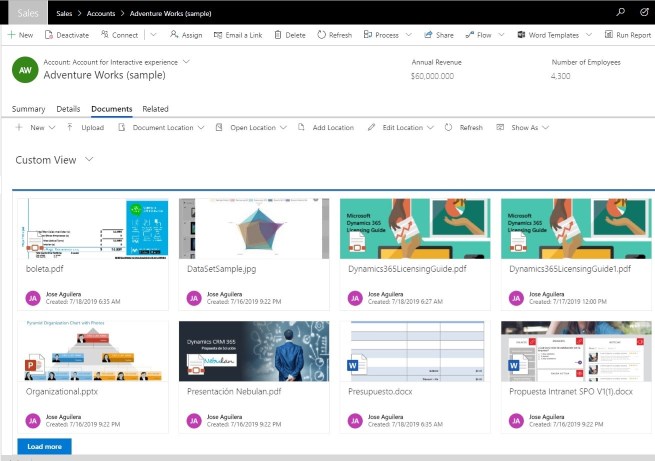Expand the Connect split dropdown chevron

tap(153, 35)
